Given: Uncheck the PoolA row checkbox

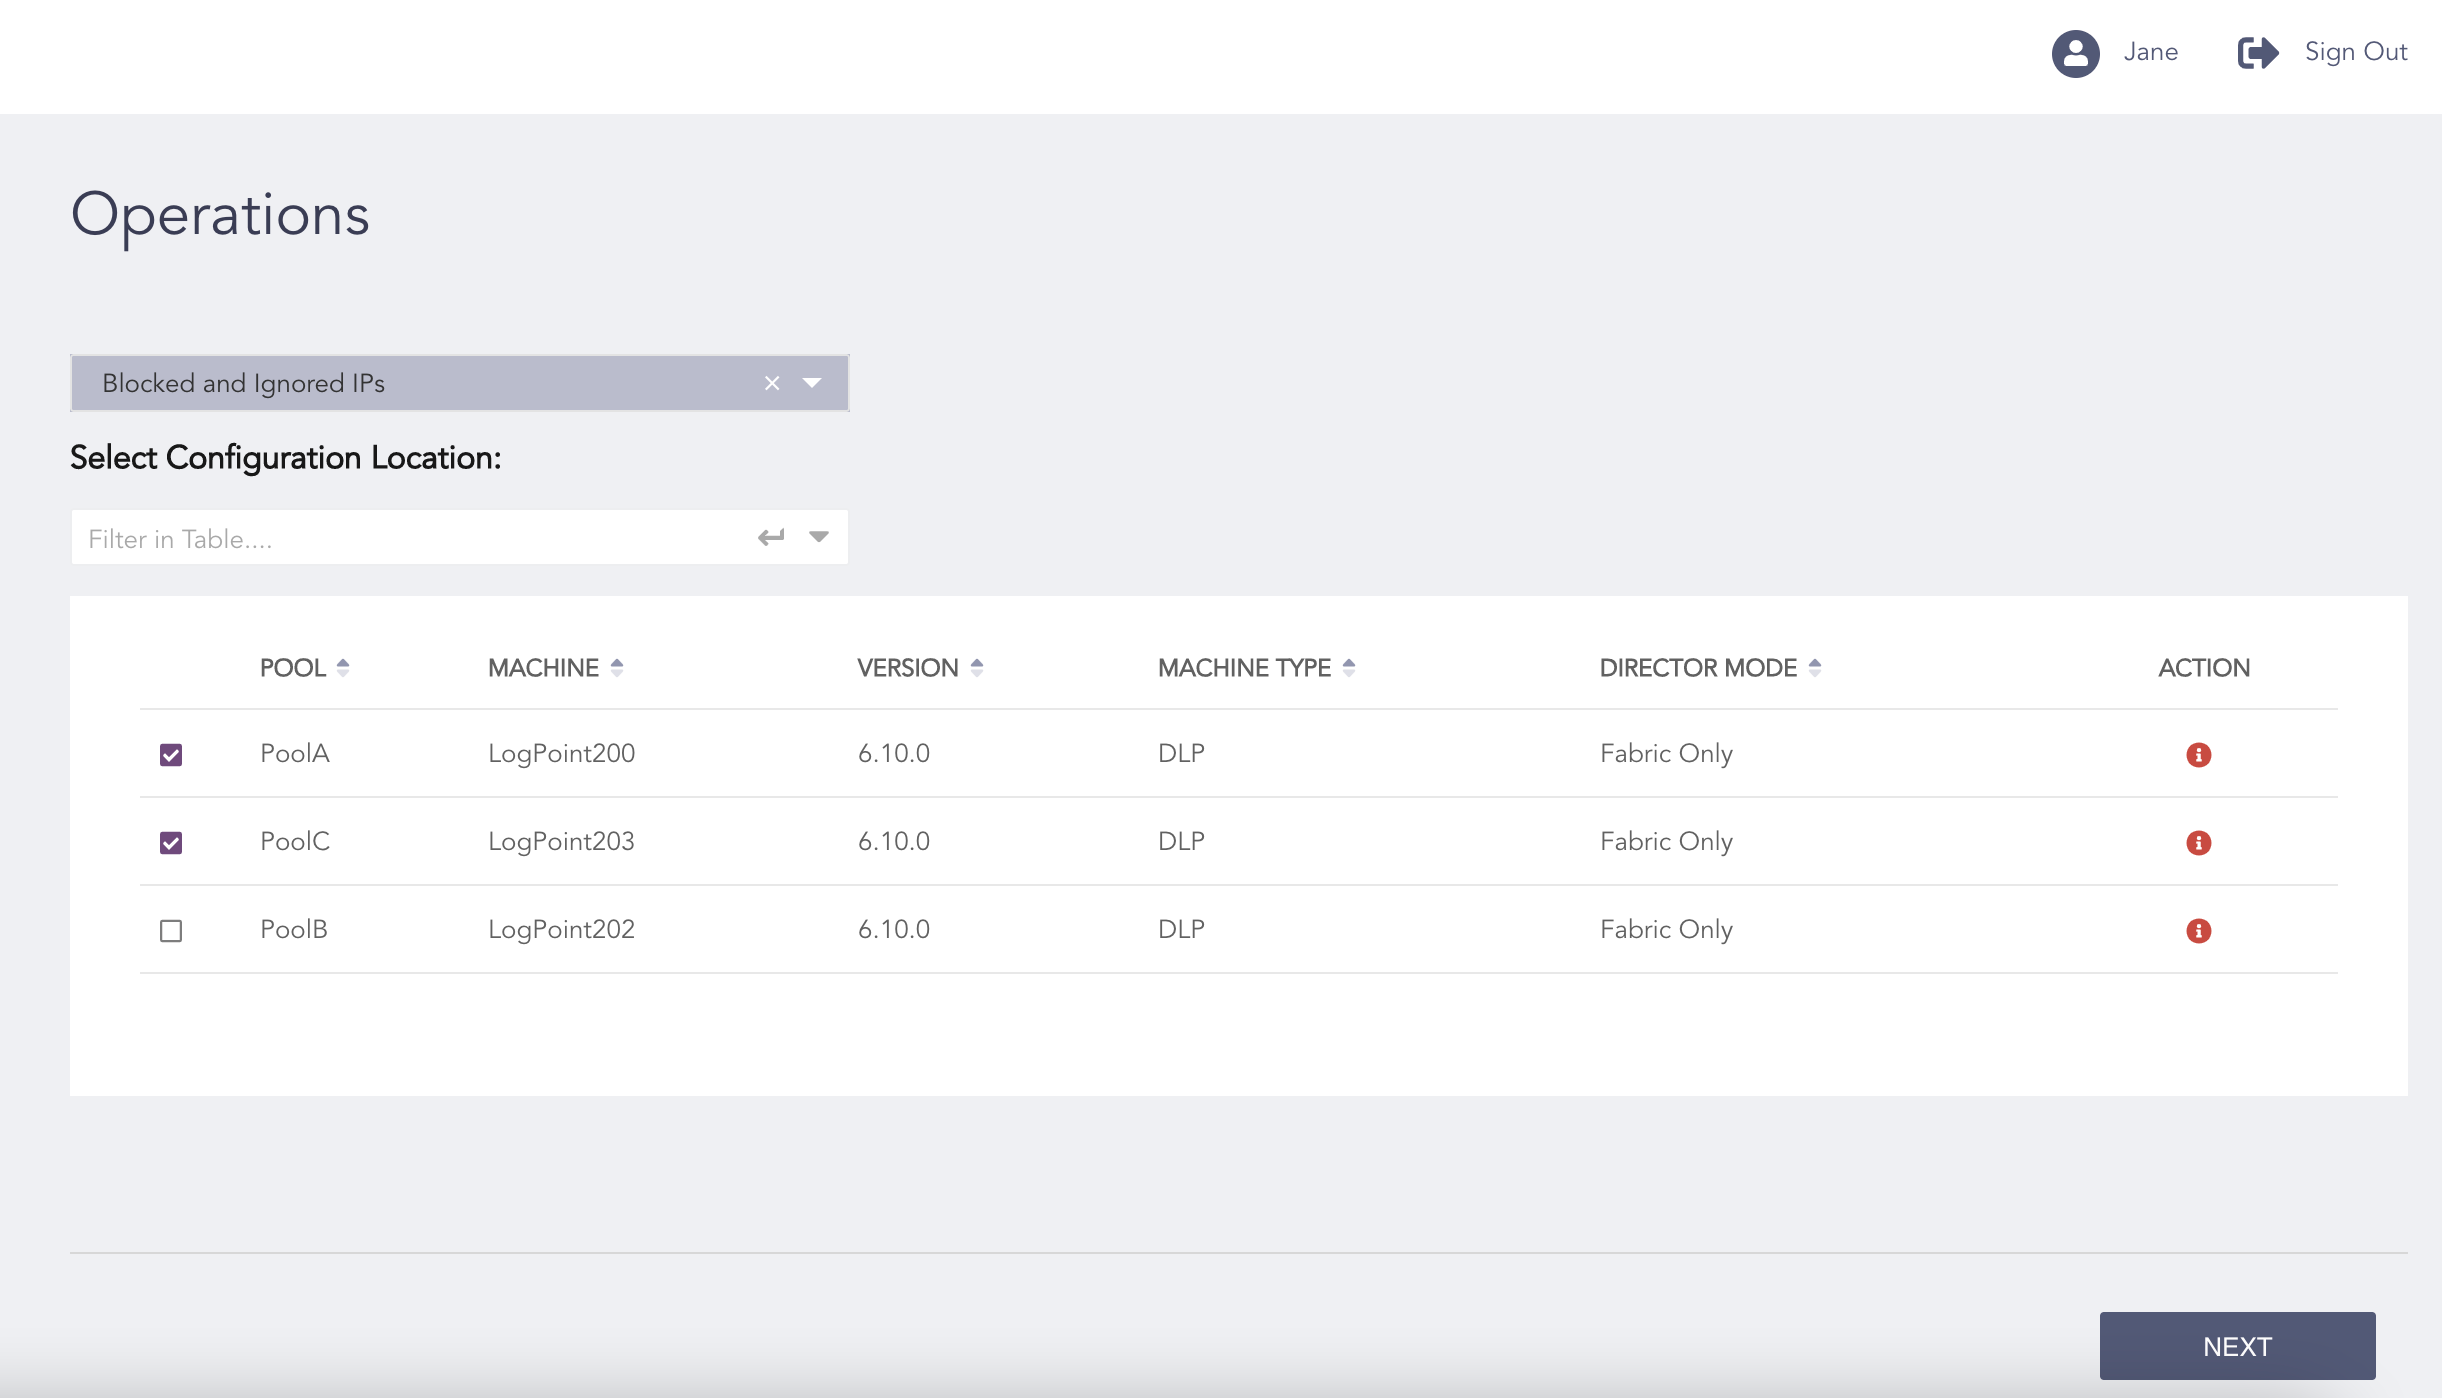Looking at the screenshot, I should coord(171,755).
